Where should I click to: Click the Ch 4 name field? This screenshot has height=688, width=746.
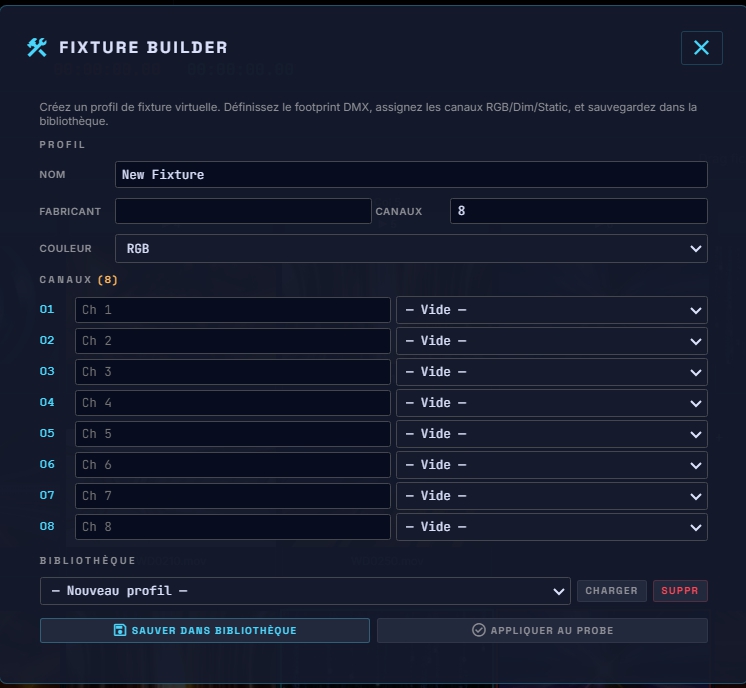point(233,403)
